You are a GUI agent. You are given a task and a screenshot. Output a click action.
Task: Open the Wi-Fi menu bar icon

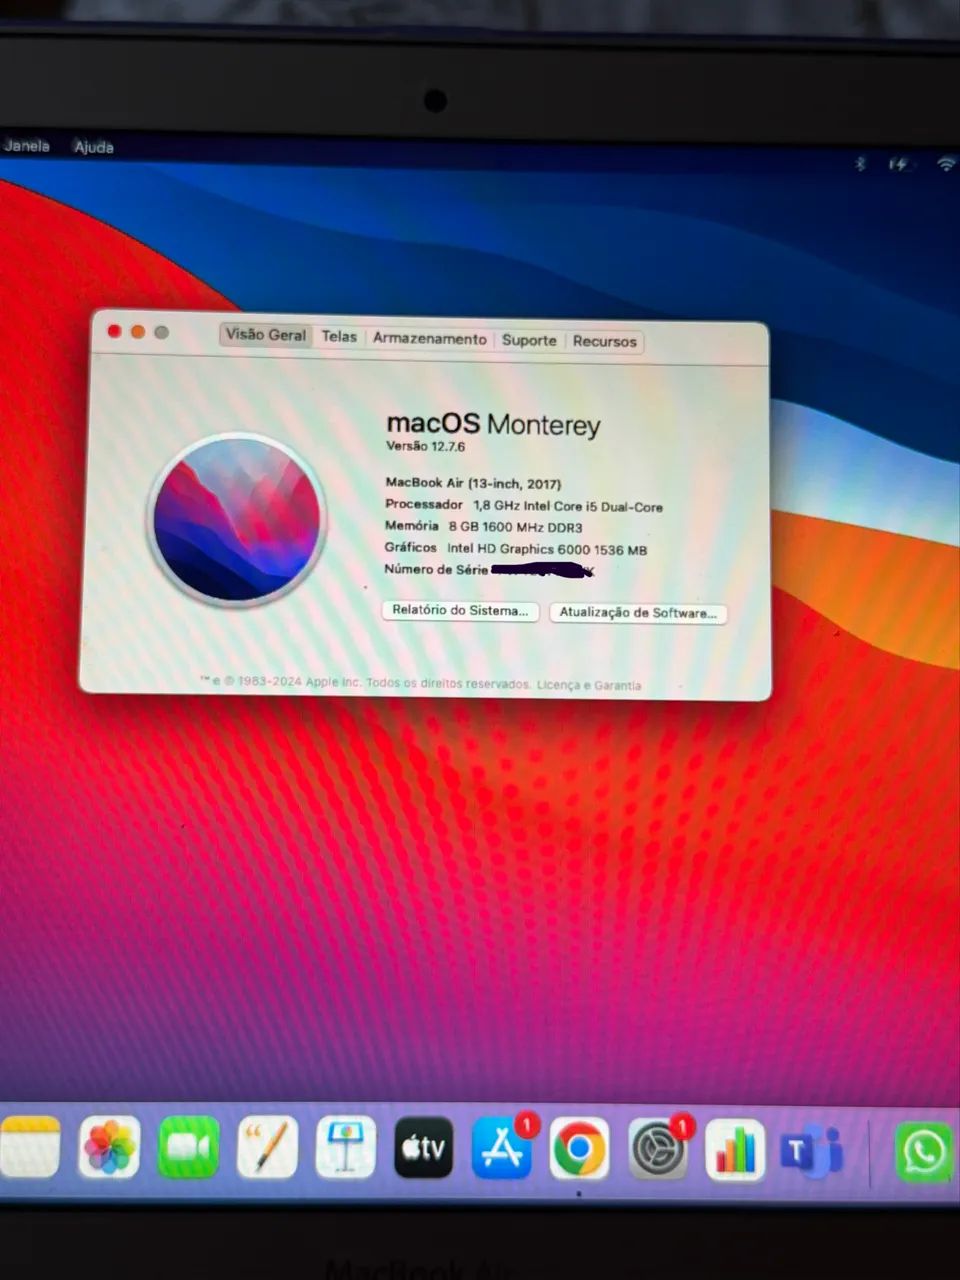945,164
